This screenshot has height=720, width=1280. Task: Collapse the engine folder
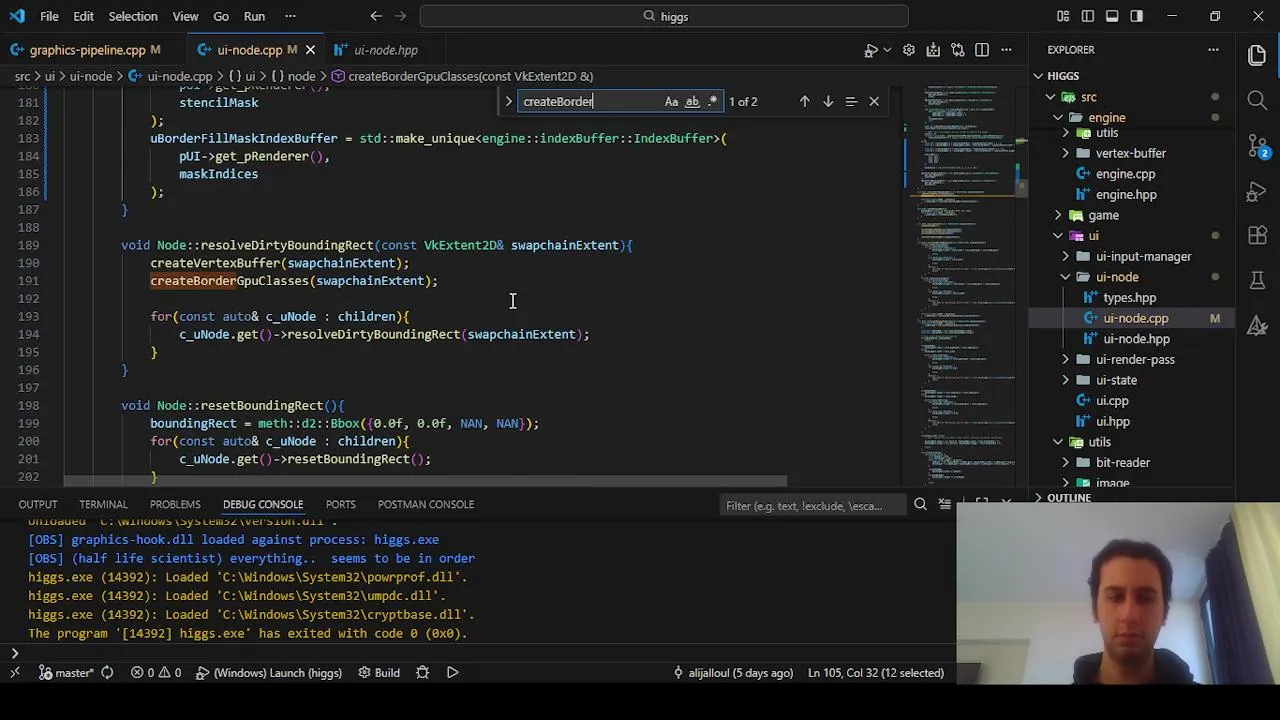tap(1058, 118)
